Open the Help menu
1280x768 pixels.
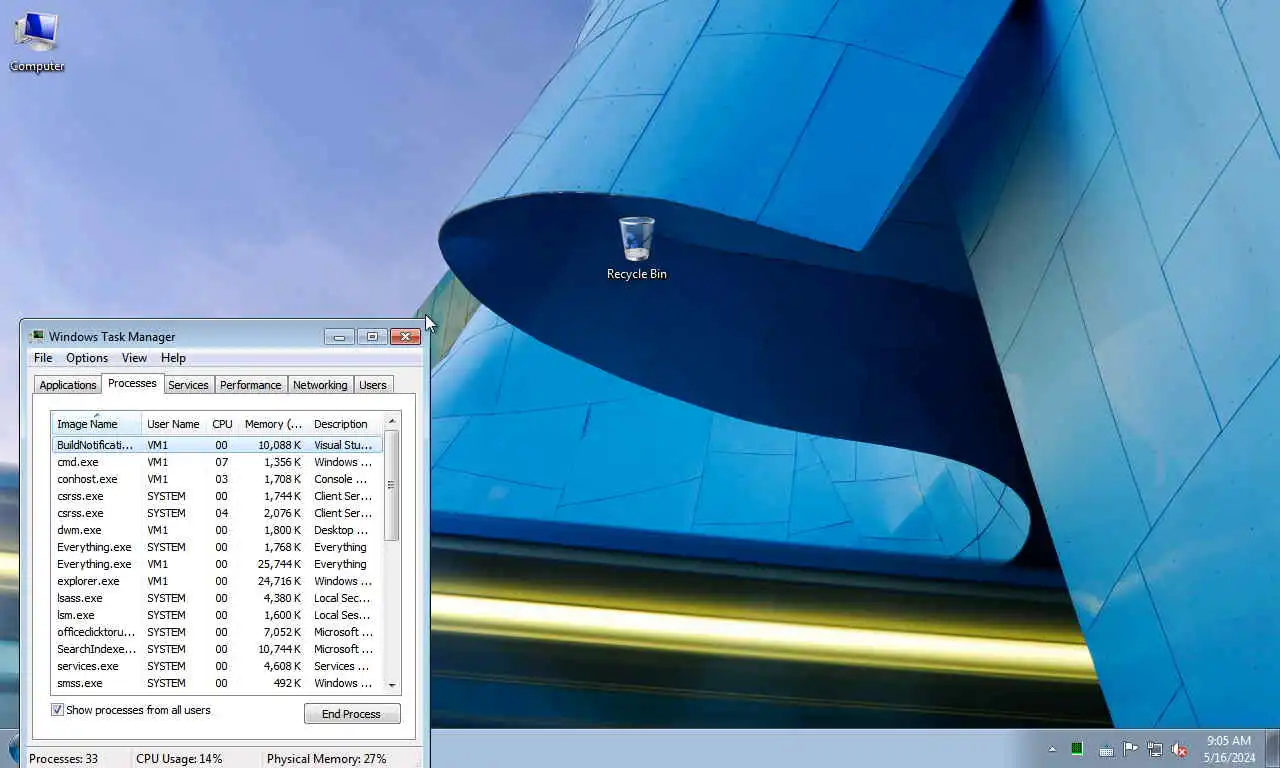[173, 358]
